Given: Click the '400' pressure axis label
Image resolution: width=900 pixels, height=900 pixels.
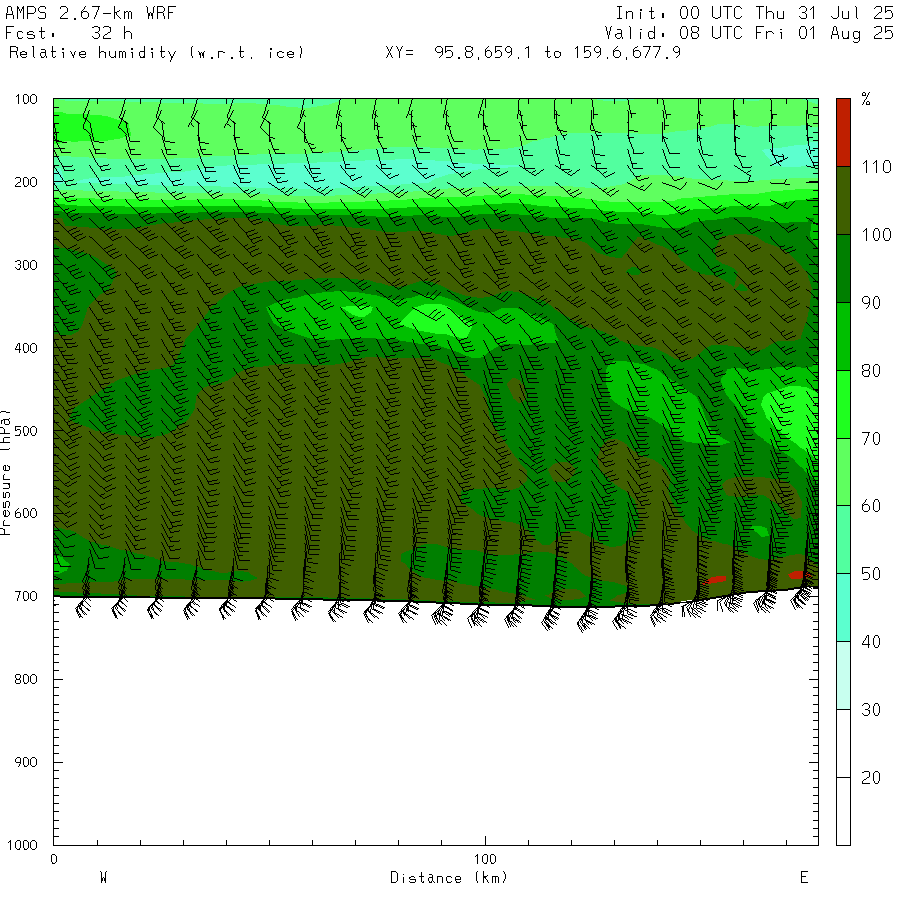Looking at the screenshot, I should [26, 348].
